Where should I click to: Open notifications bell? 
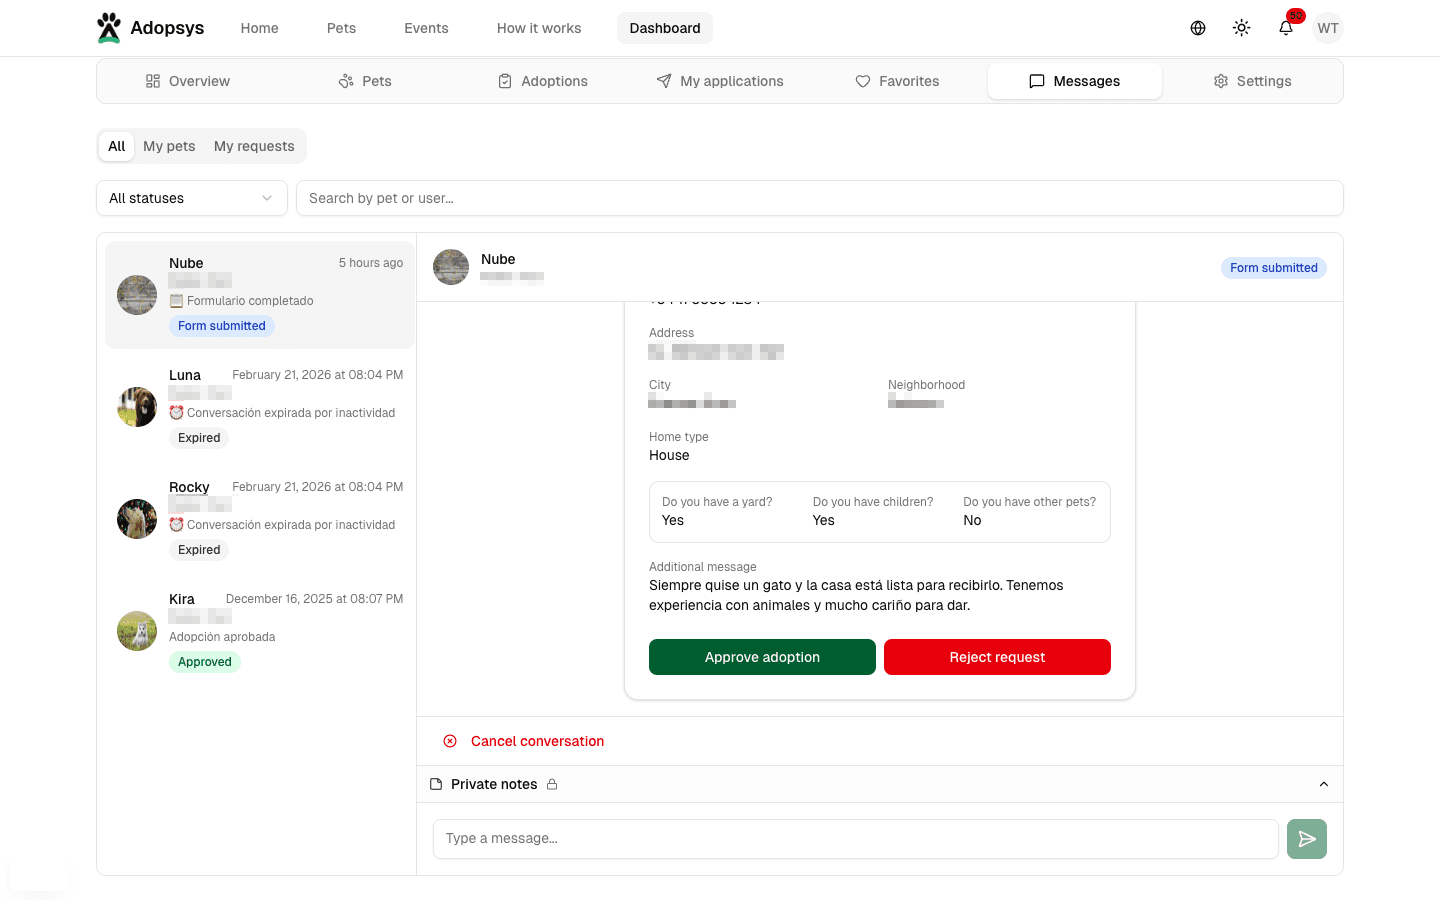click(1286, 28)
